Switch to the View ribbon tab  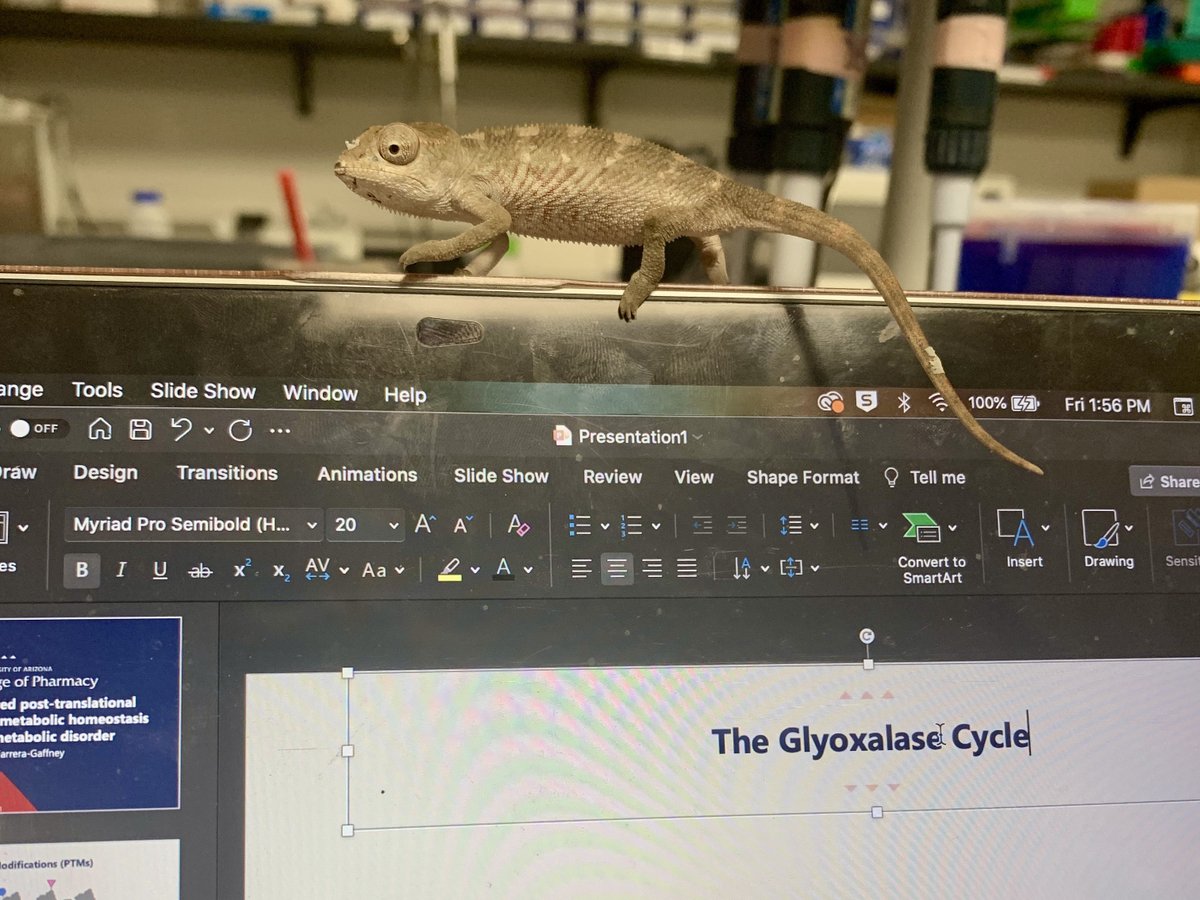[694, 477]
